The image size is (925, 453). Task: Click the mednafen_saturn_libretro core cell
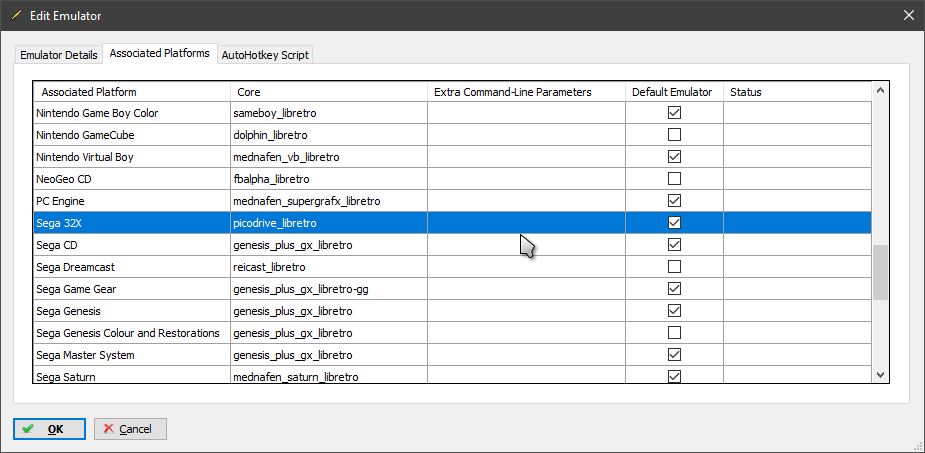329,375
